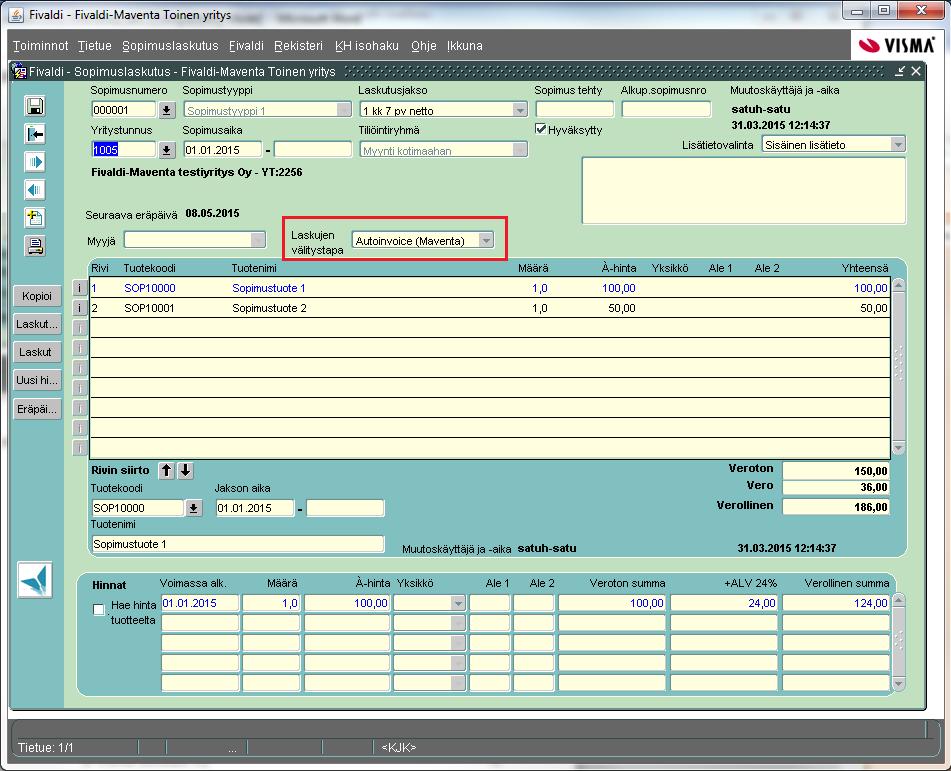The width and height of the screenshot is (951, 771).
Task: Click the exit icon with arrow pointing to bar
Action: 35,134
